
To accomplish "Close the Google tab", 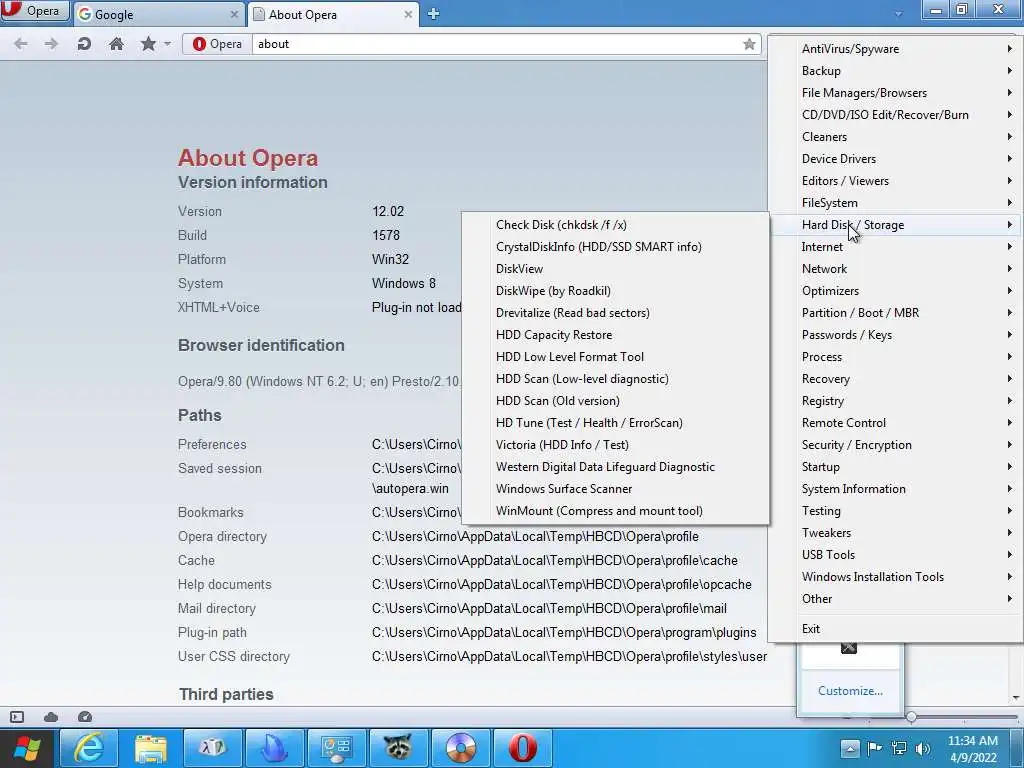I will click(x=234, y=14).
